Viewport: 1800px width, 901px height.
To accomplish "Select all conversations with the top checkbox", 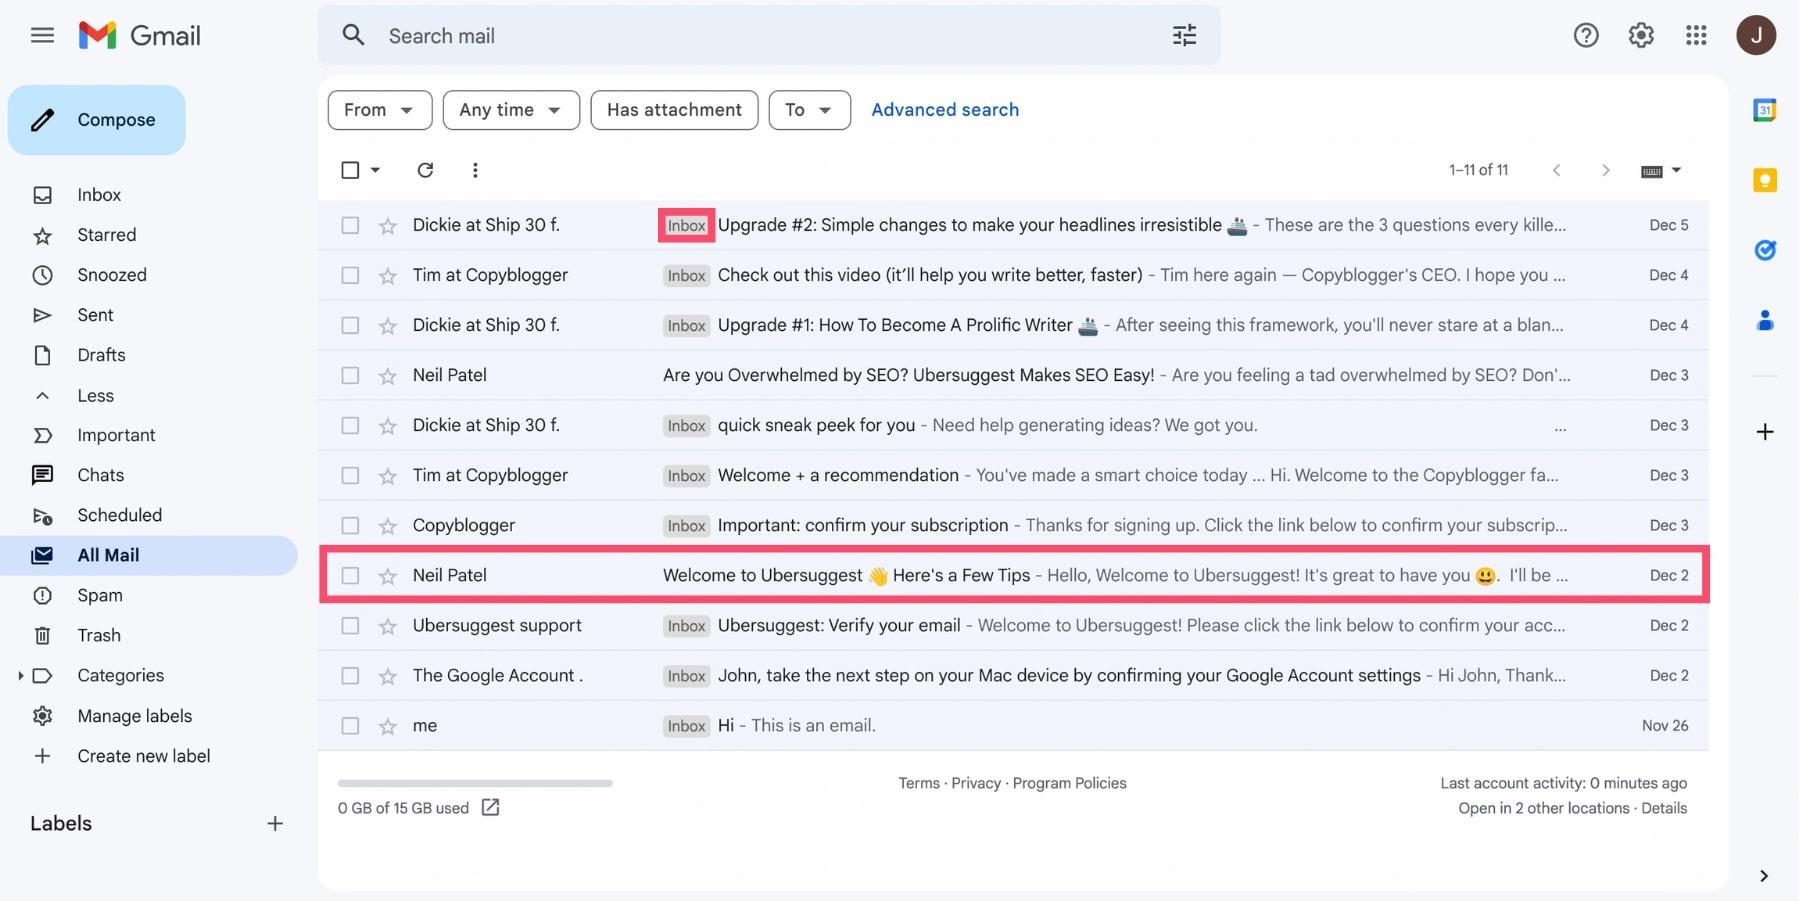I will coord(349,170).
